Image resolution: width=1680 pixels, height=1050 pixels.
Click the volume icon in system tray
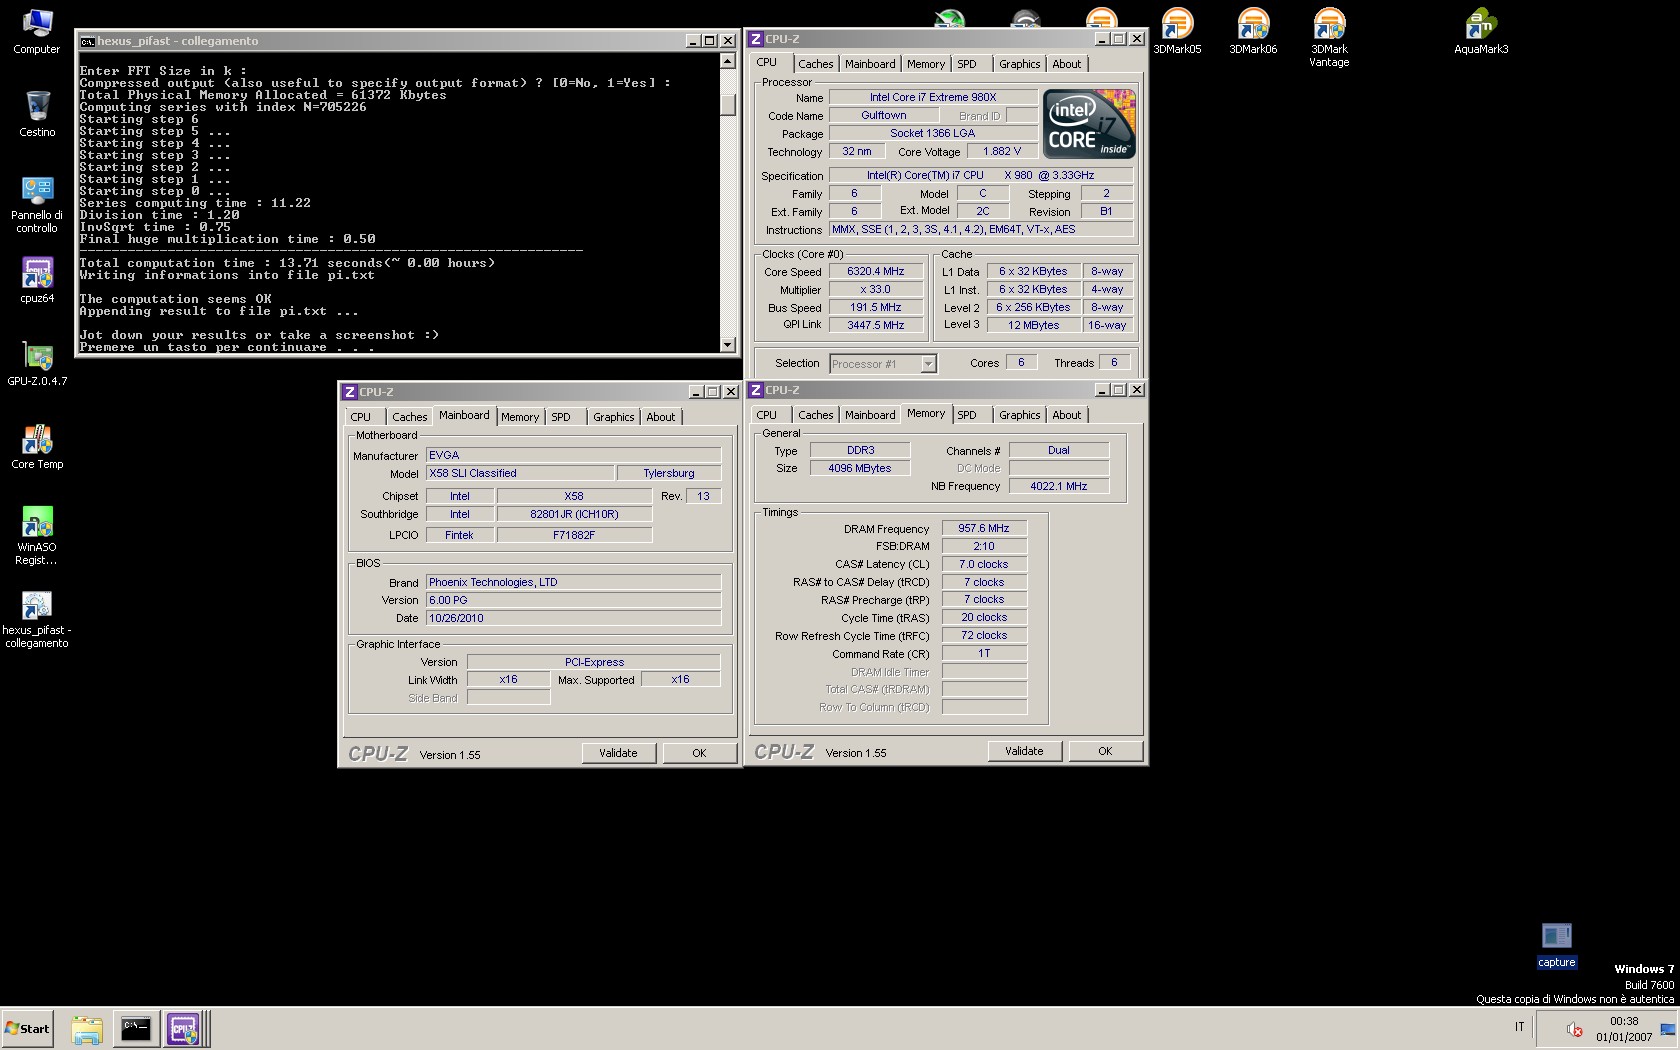tap(1574, 1029)
